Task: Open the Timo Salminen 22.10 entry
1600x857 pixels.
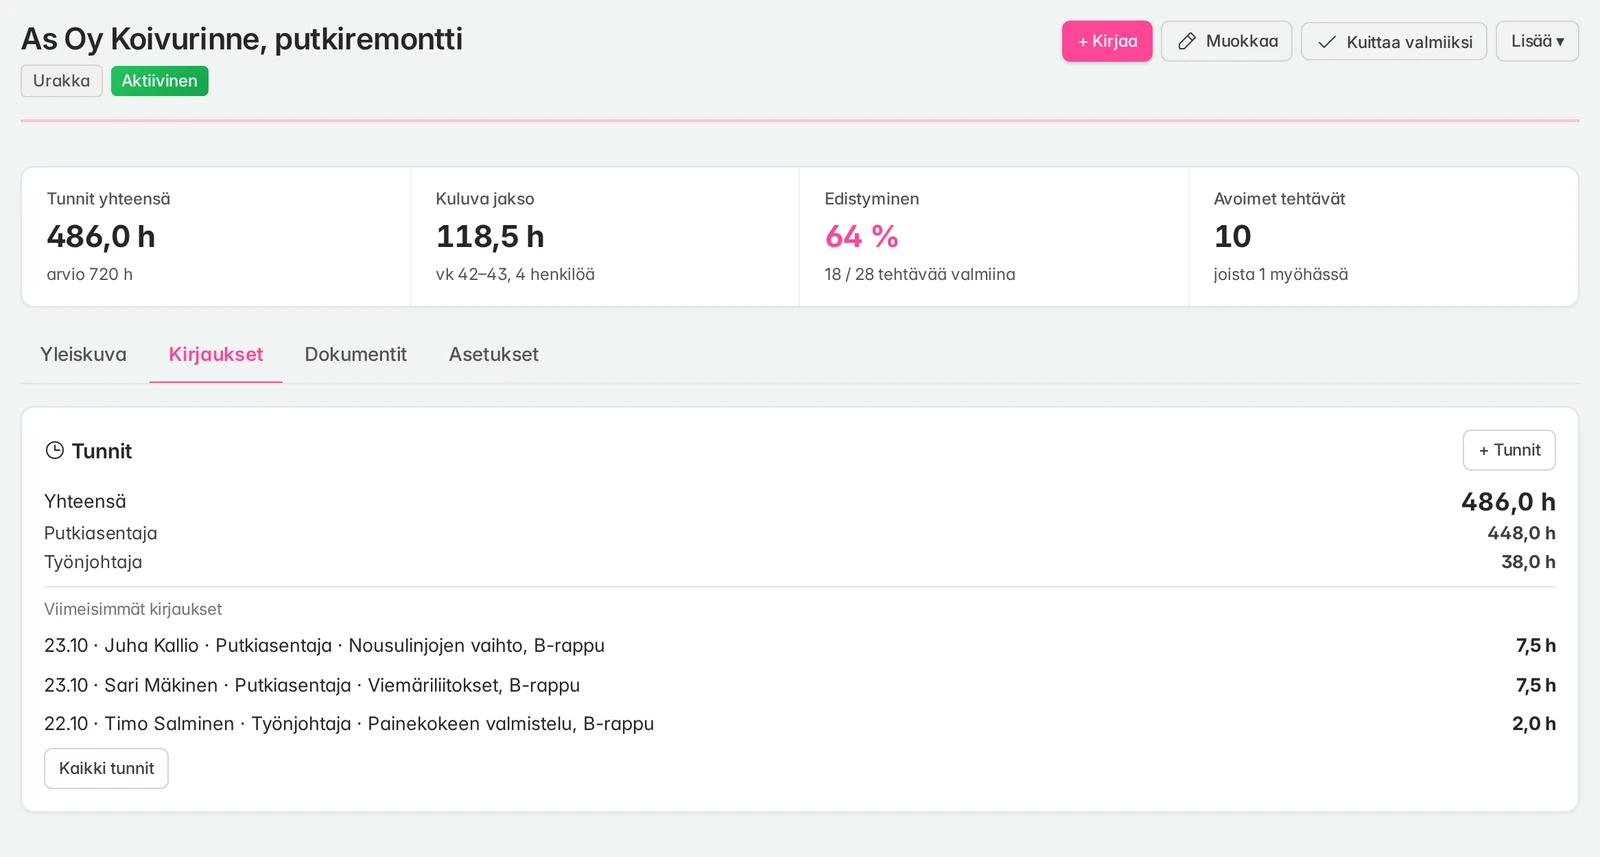Action: coord(800,724)
